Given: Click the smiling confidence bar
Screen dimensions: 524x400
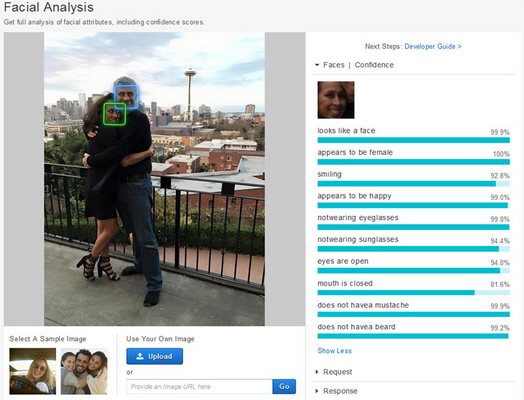Looking at the screenshot, I should point(413,184).
